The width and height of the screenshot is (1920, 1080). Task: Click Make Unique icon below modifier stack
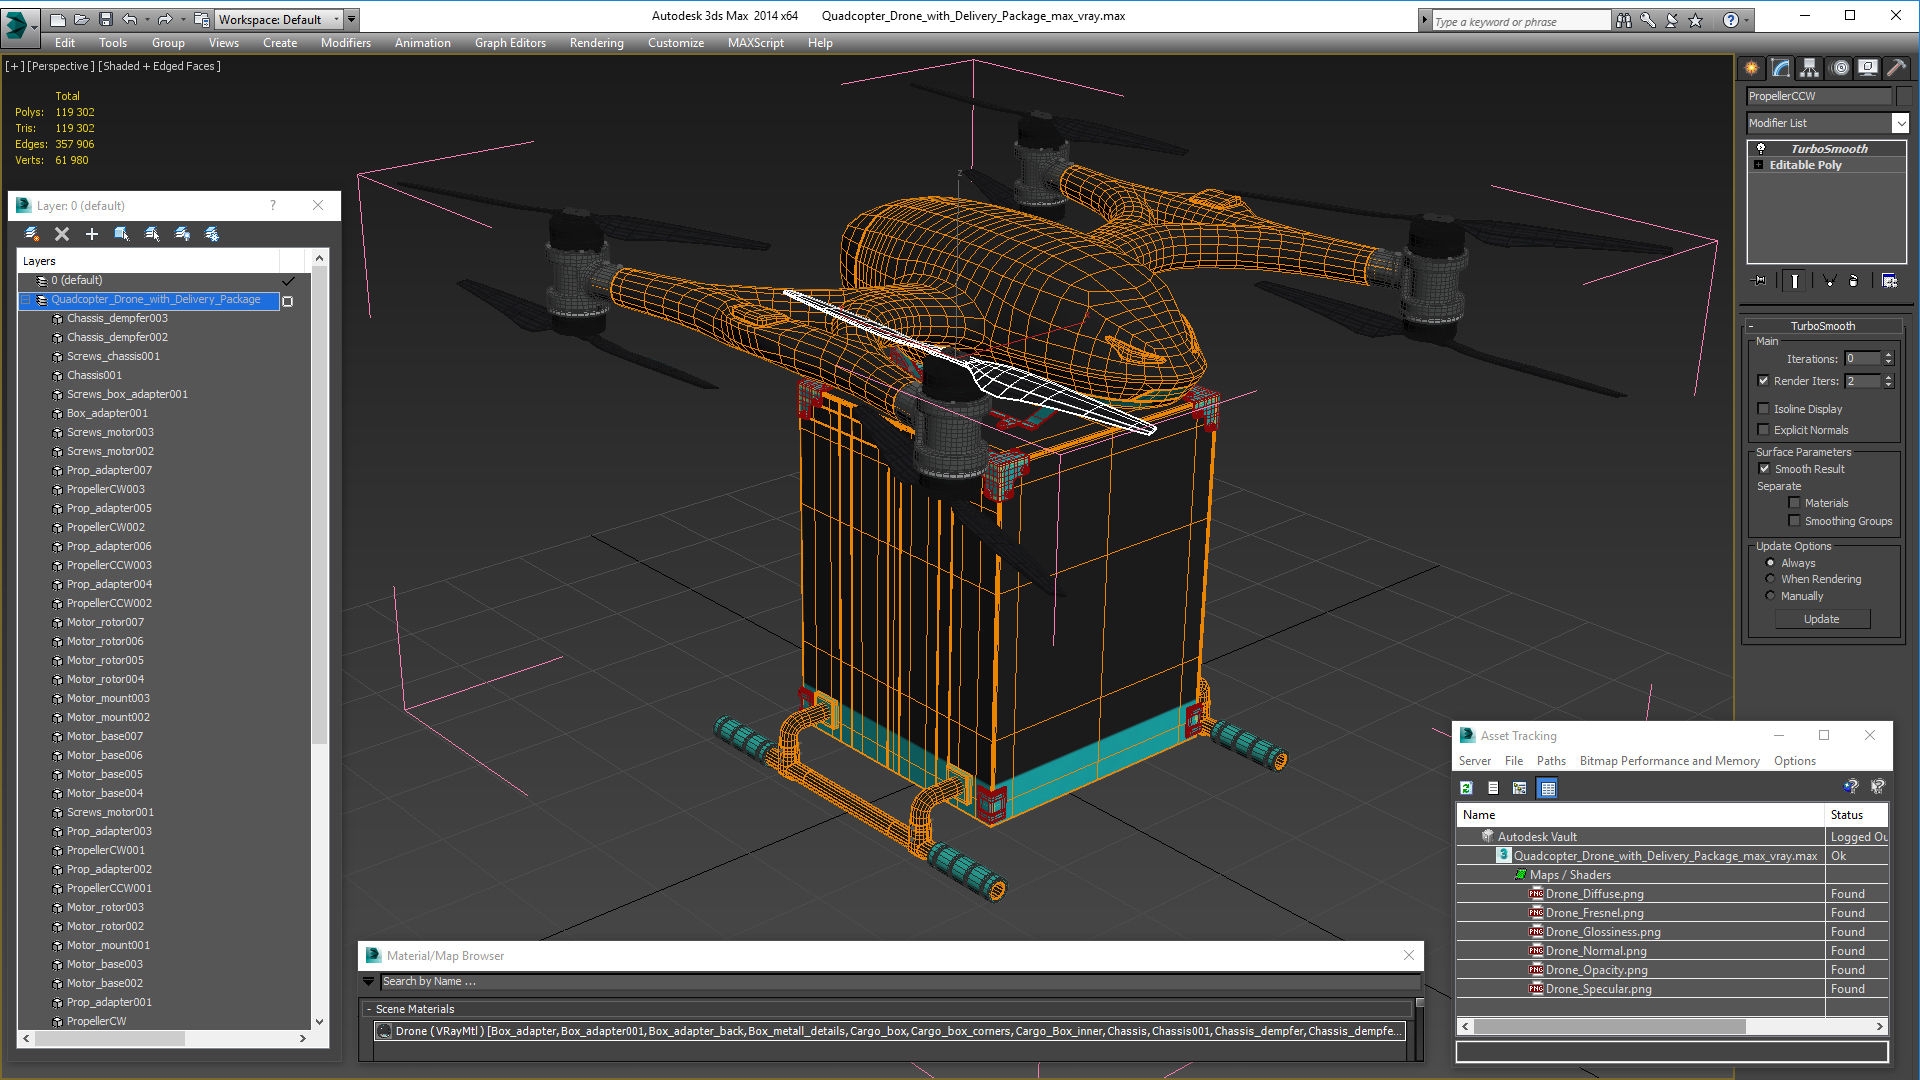pos(1829,281)
